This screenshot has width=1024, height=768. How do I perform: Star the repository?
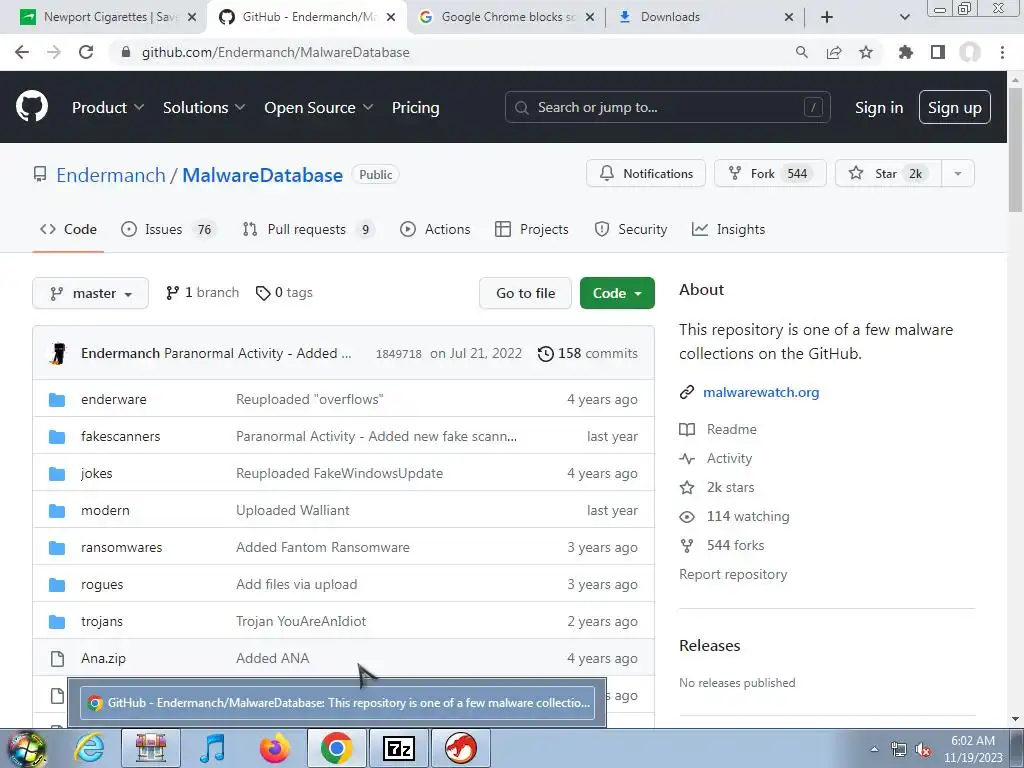[x=889, y=174]
